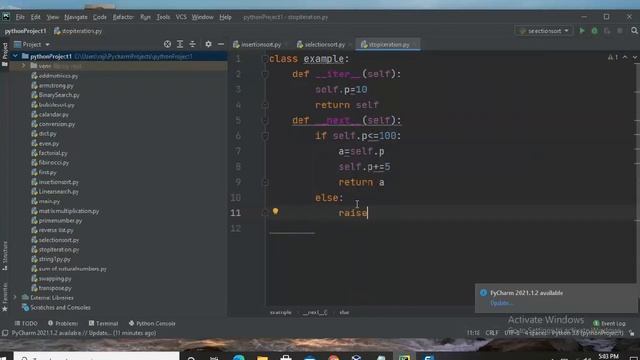Click the warnings indicator in editor corner

pos(613,58)
